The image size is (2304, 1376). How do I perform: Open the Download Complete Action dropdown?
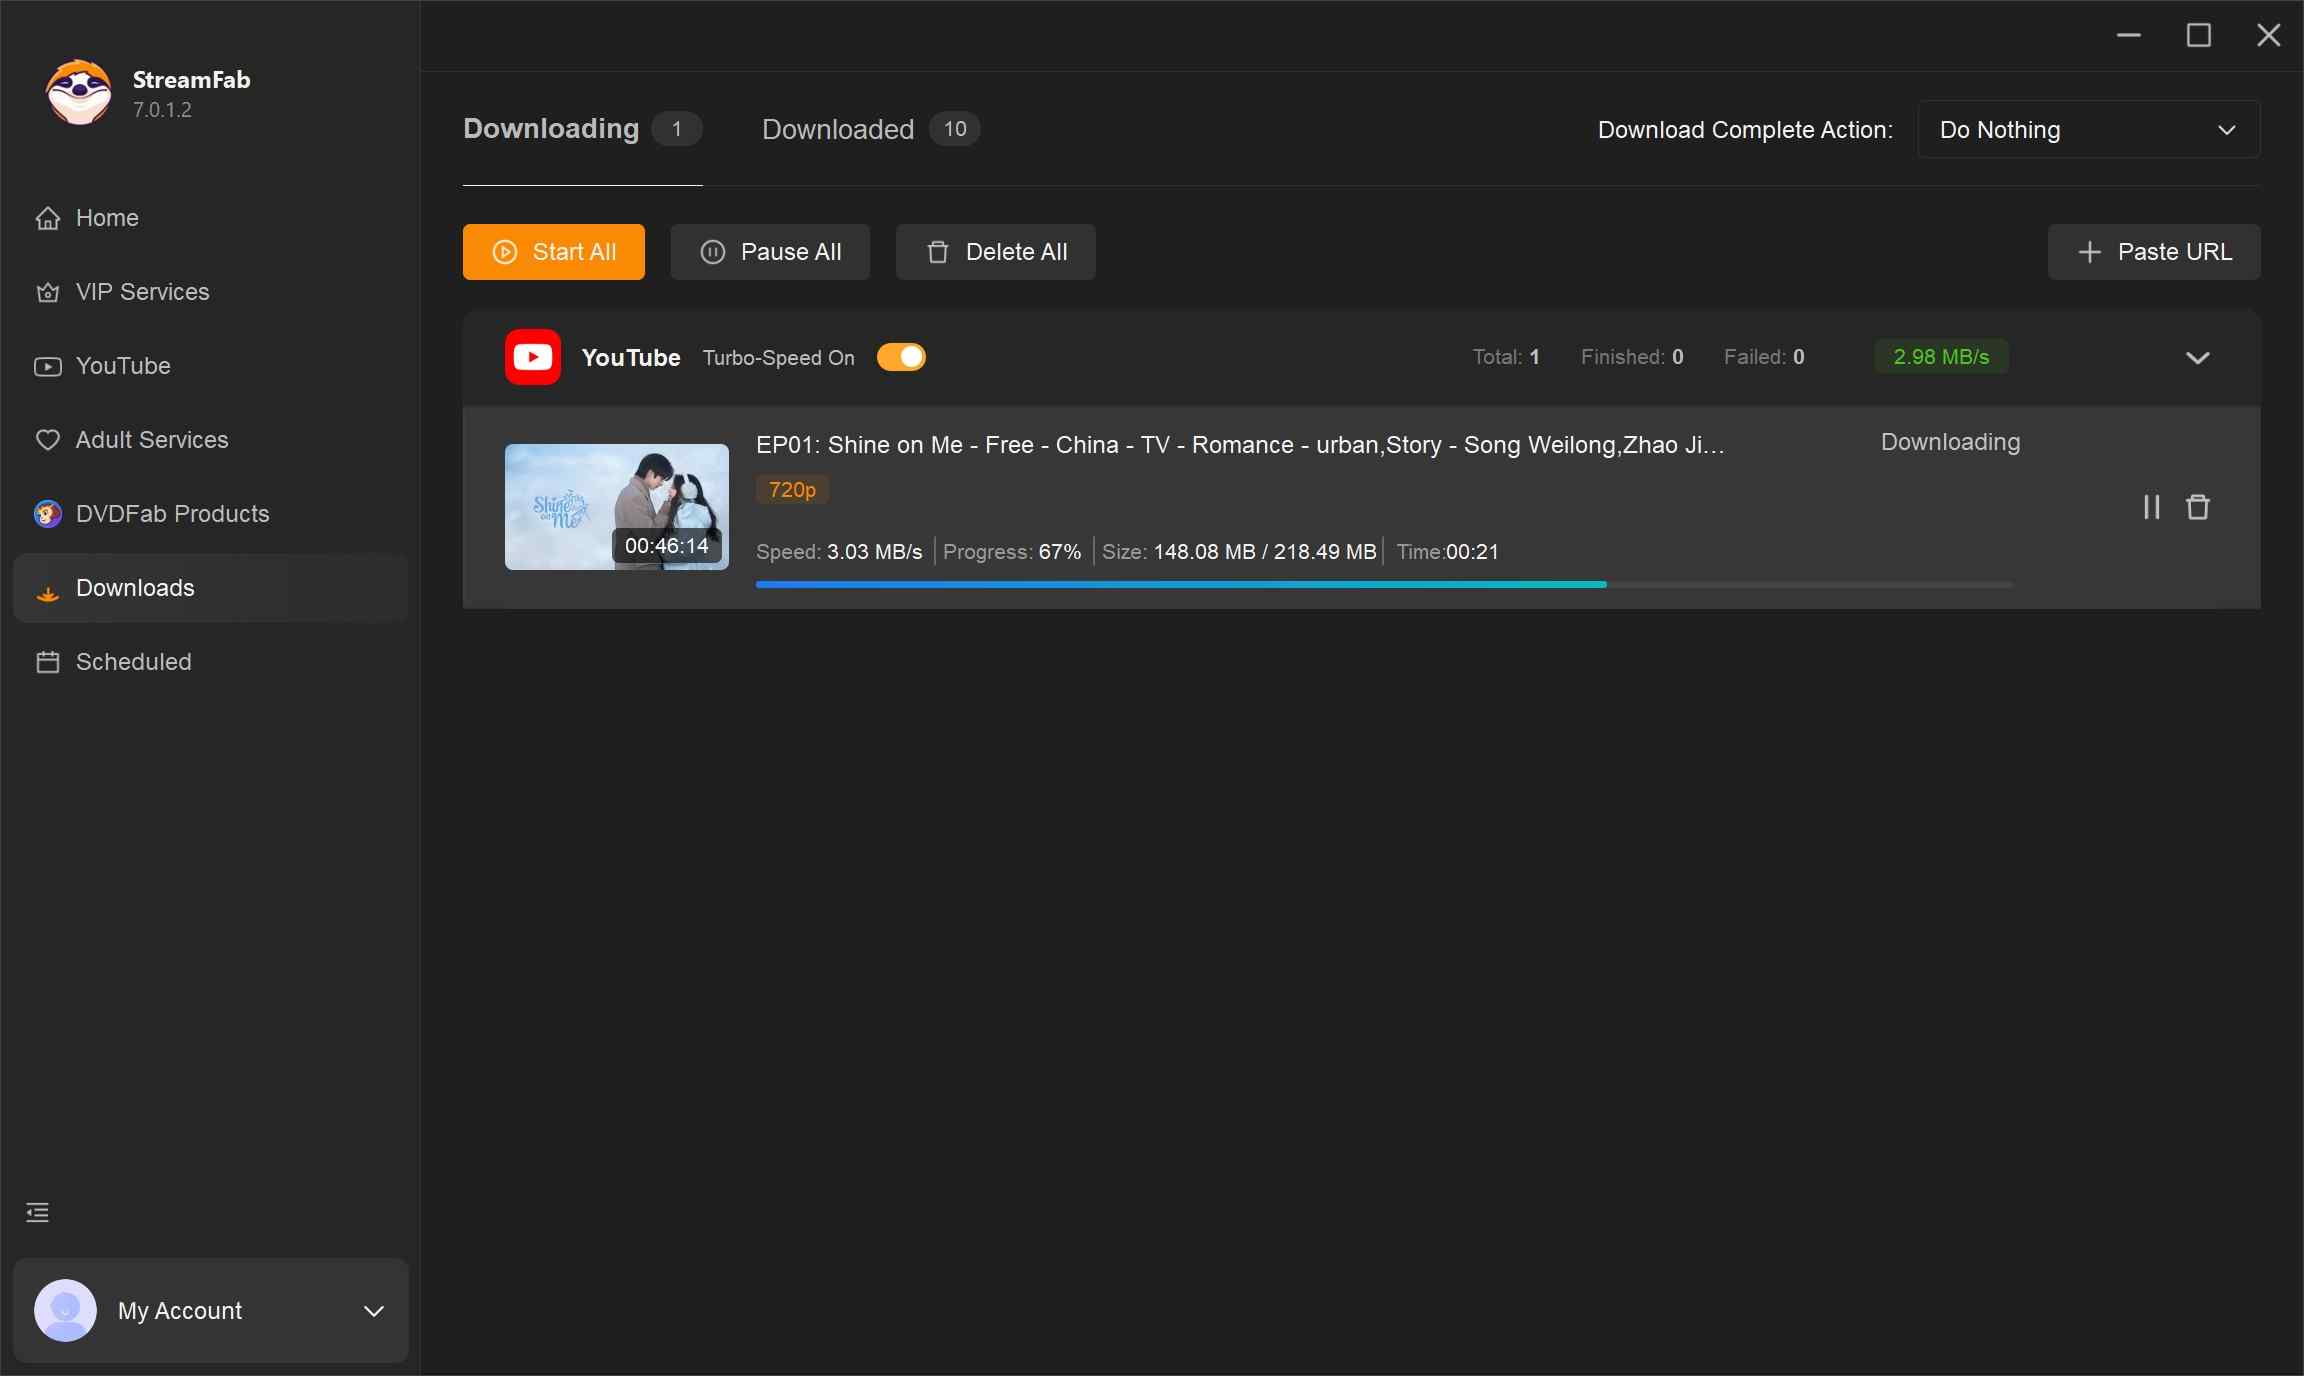point(2090,129)
